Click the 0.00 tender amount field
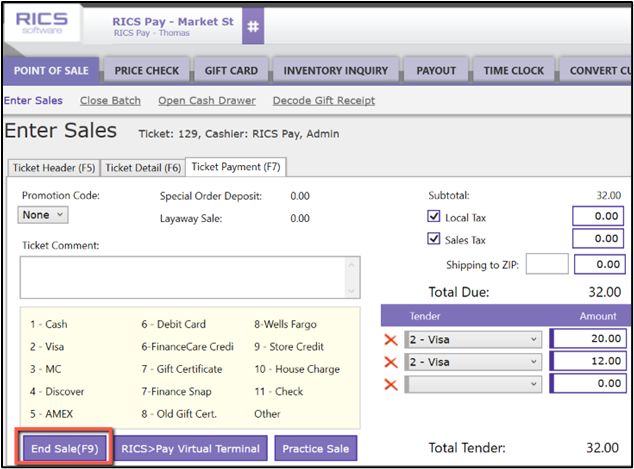Image resolution: width=634 pixels, height=469 pixels. pyautogui.click(x=588, y=383)
